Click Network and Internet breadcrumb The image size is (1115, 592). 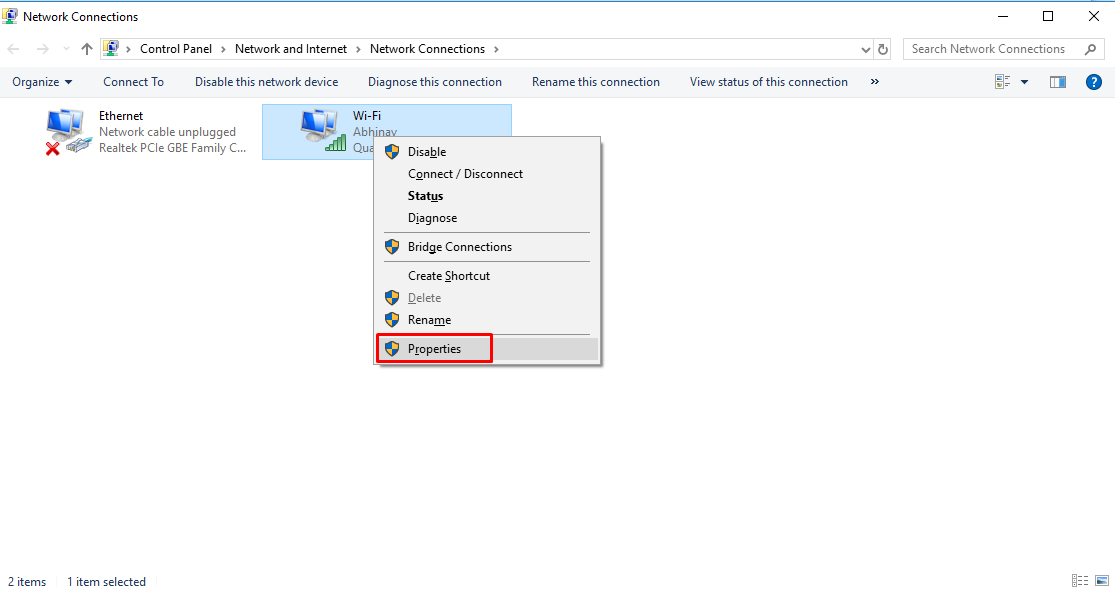[291, 49]
